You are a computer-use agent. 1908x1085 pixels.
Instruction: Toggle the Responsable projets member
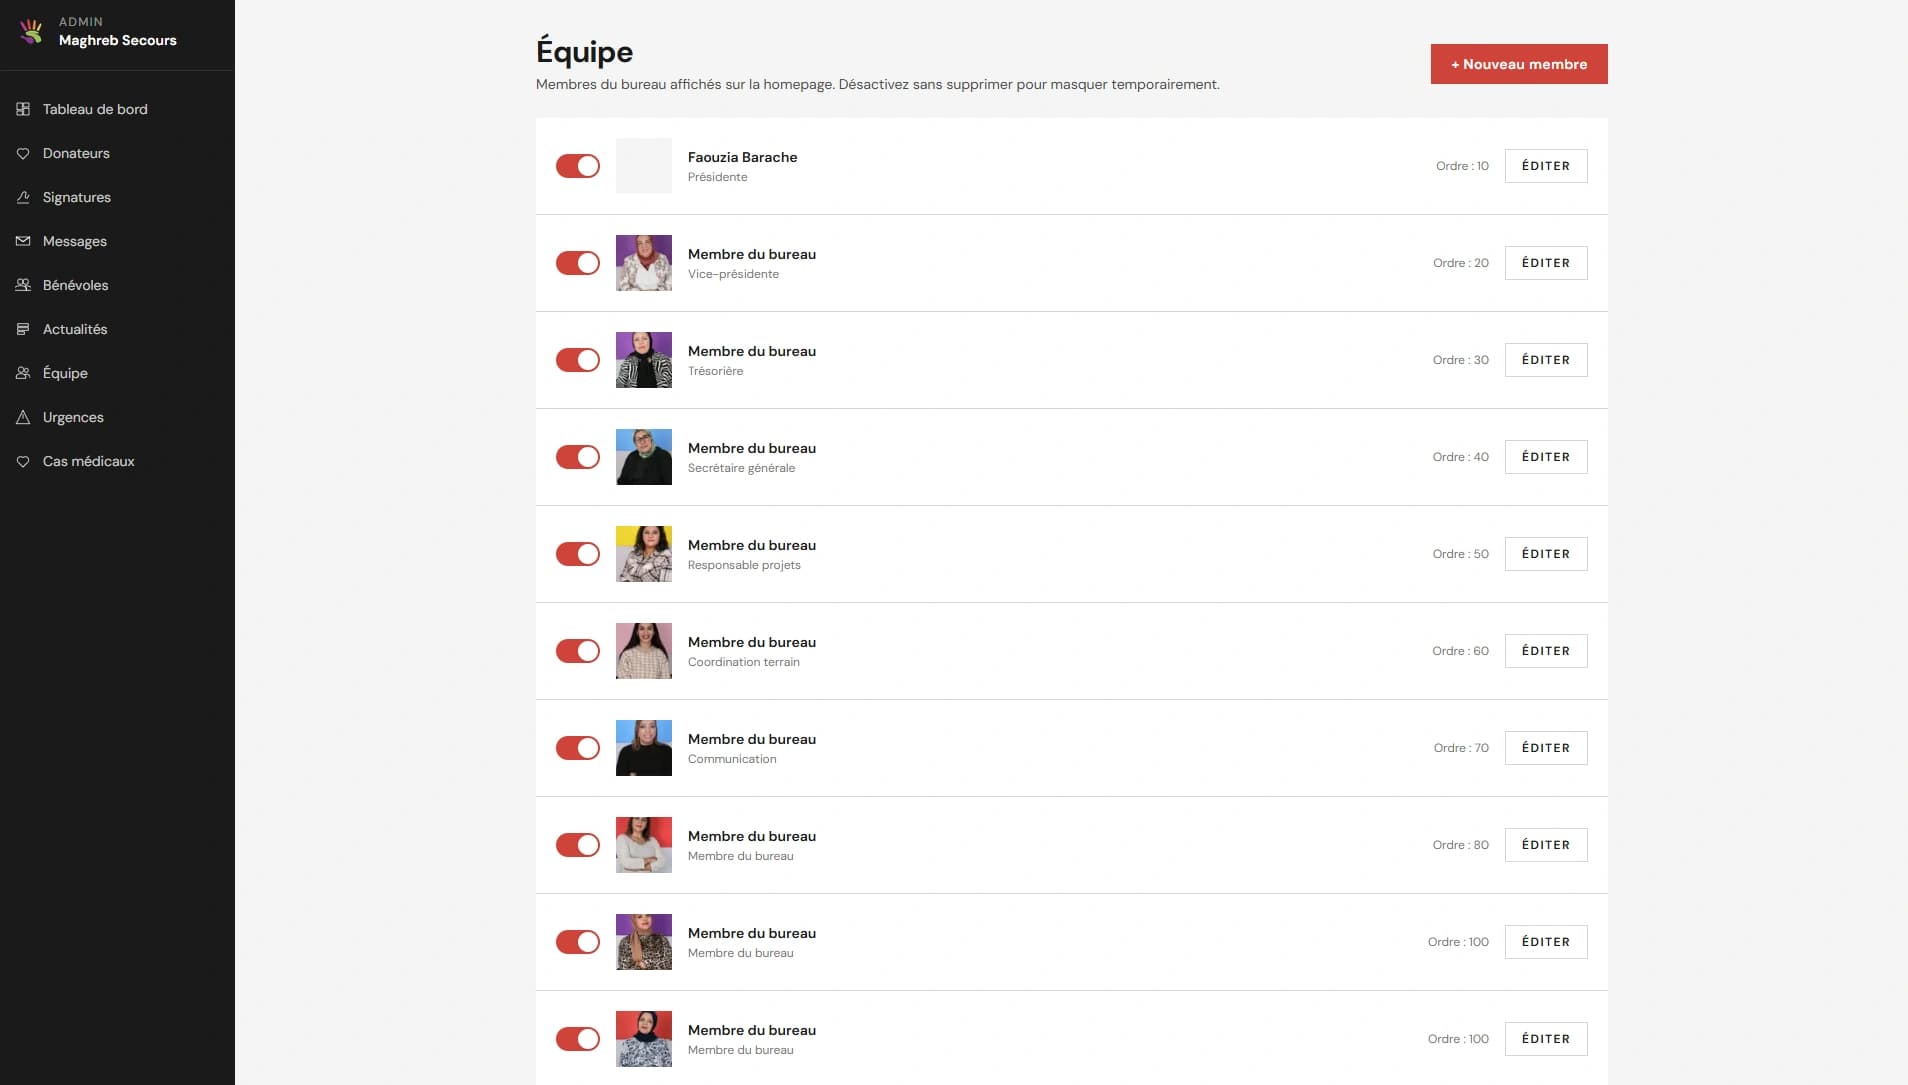(x=578, y=554)
